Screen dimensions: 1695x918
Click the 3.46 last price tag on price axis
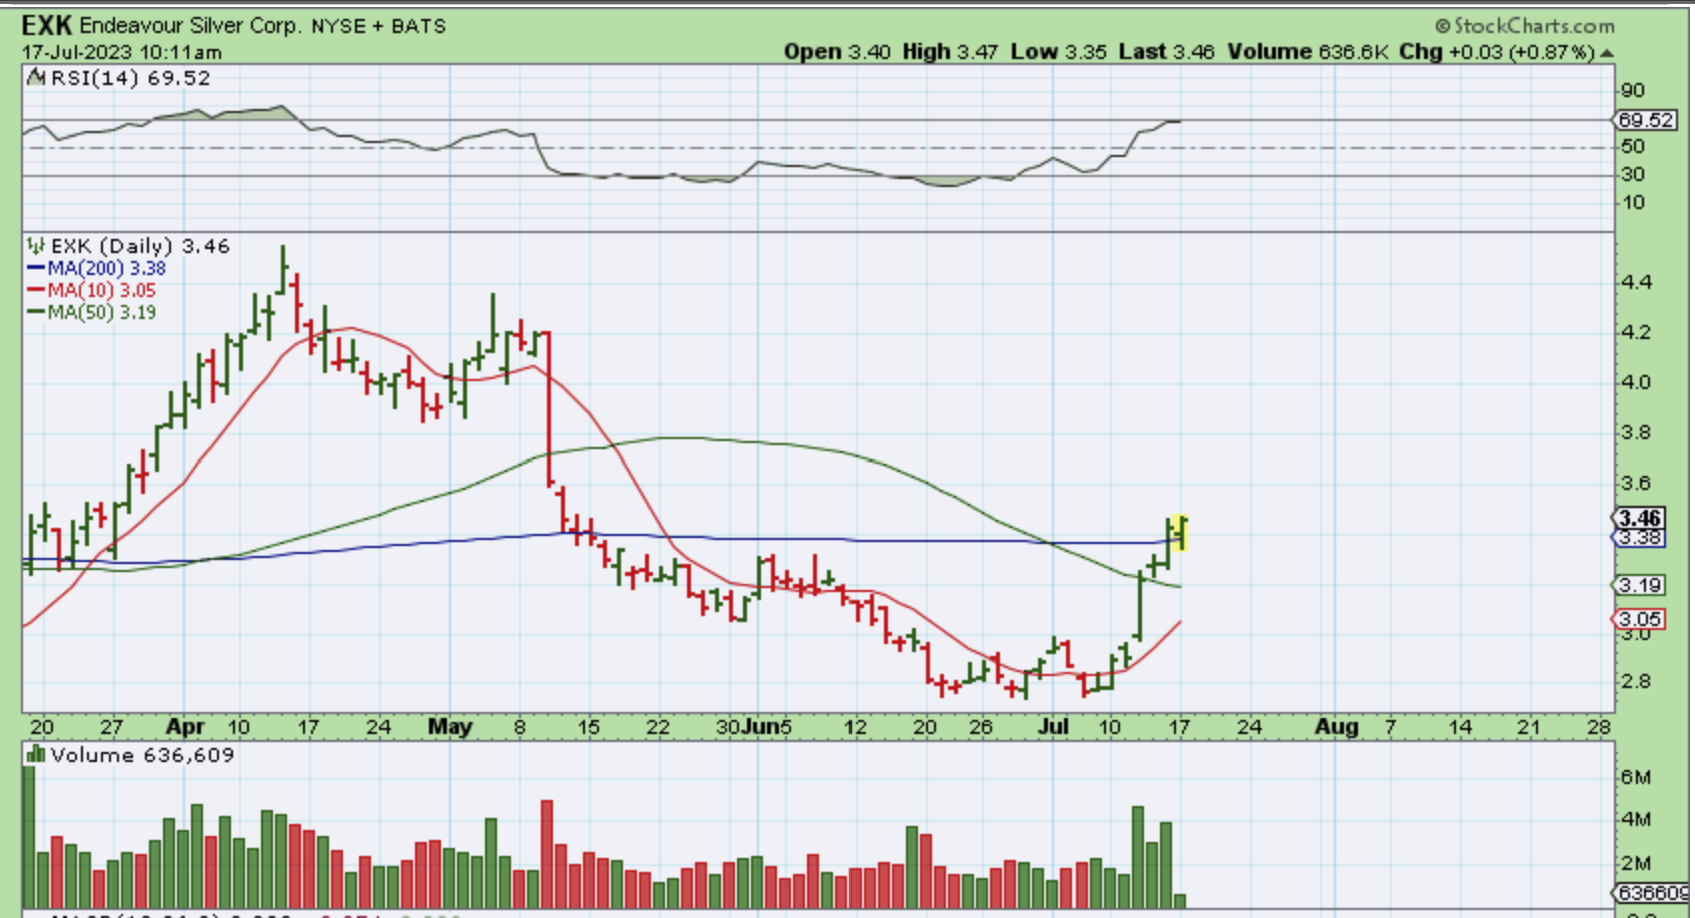1641,518
